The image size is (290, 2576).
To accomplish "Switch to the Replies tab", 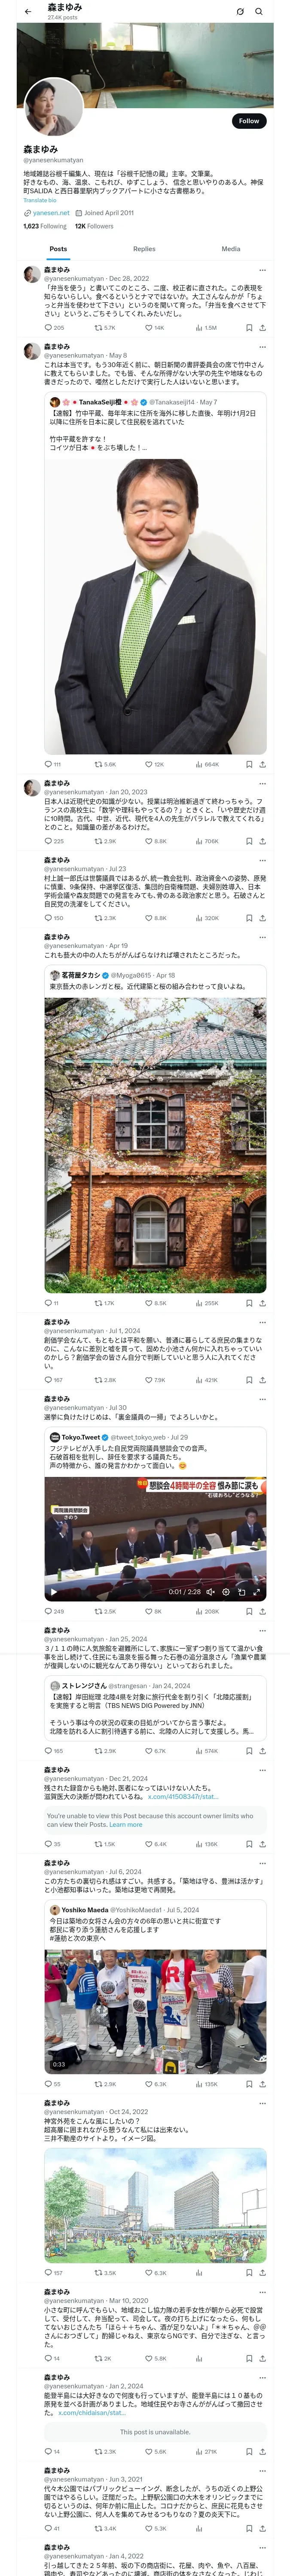I will point(144,249).
